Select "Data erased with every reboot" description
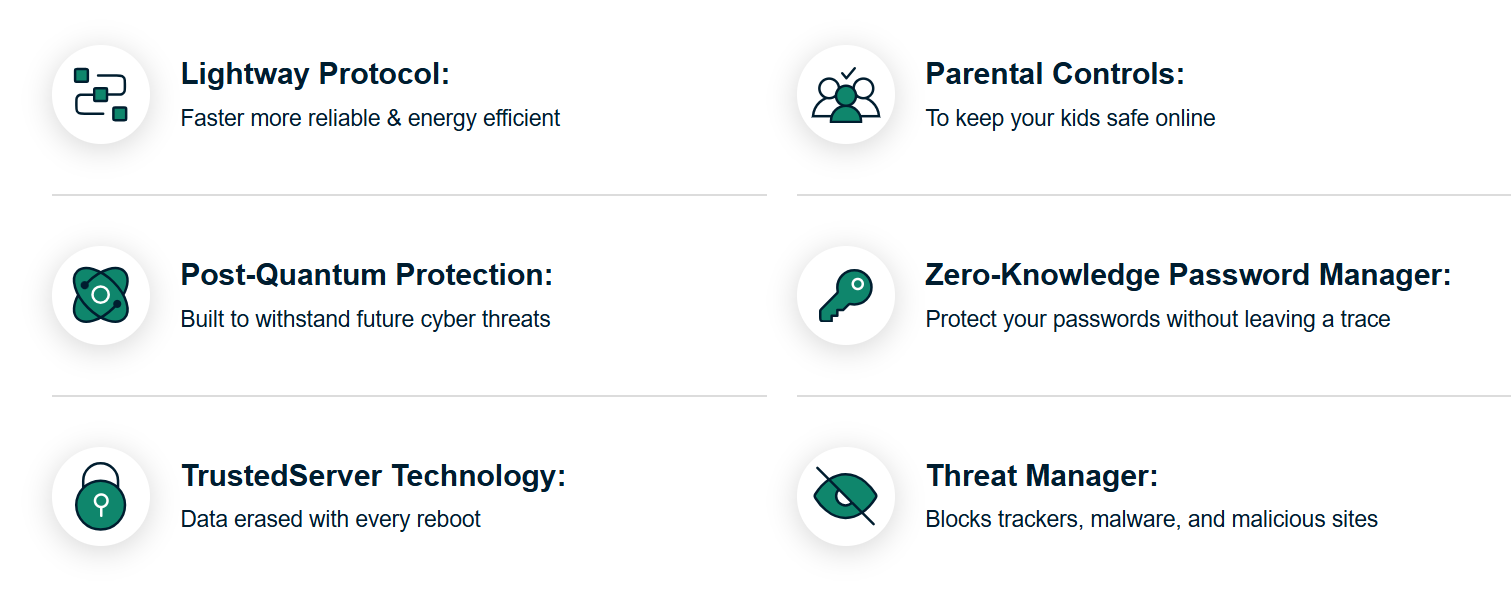Screen dimensions: 1511x598 click(x=330, y=520)
